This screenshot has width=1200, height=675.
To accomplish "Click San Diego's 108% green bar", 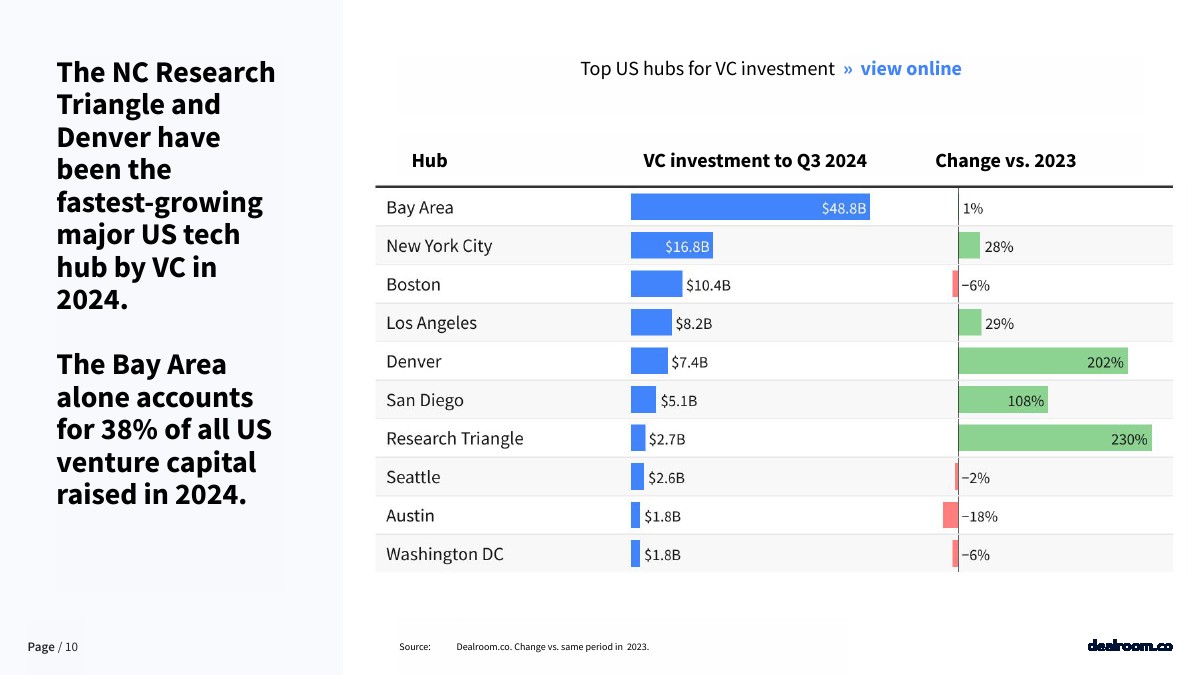I will tap(1002, 400).
